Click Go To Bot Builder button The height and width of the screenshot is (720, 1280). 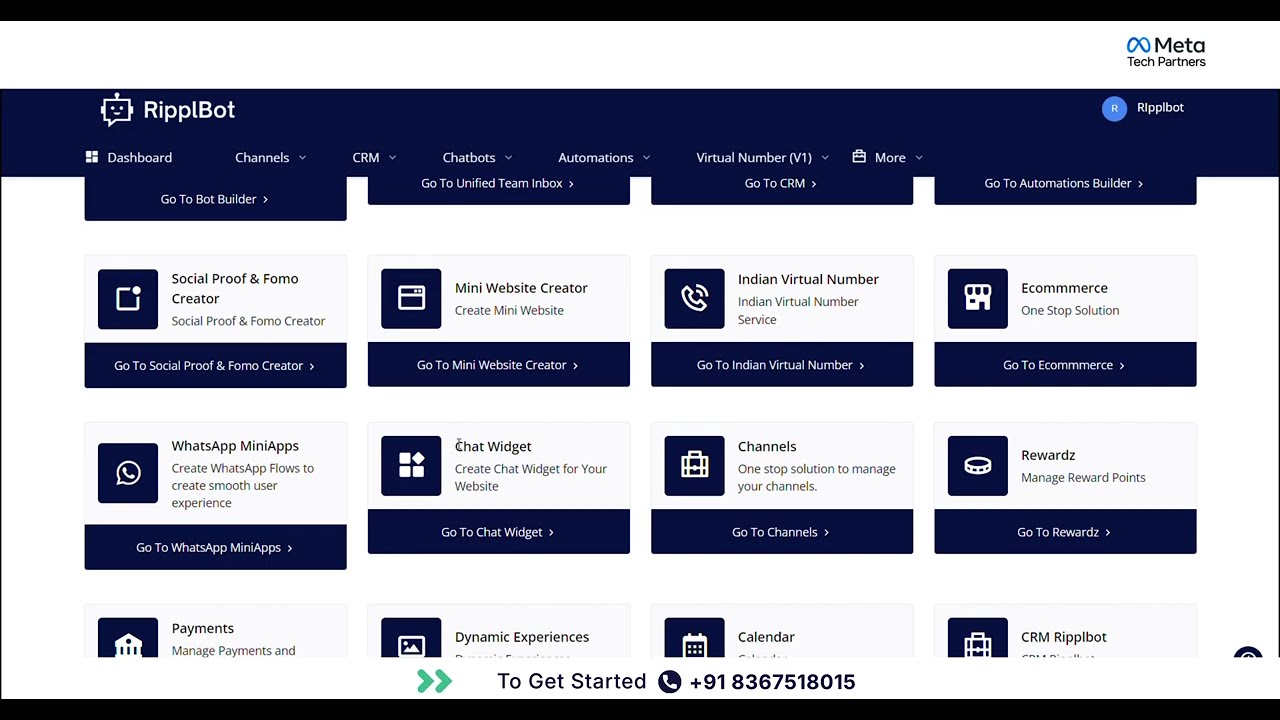point(215,199)
